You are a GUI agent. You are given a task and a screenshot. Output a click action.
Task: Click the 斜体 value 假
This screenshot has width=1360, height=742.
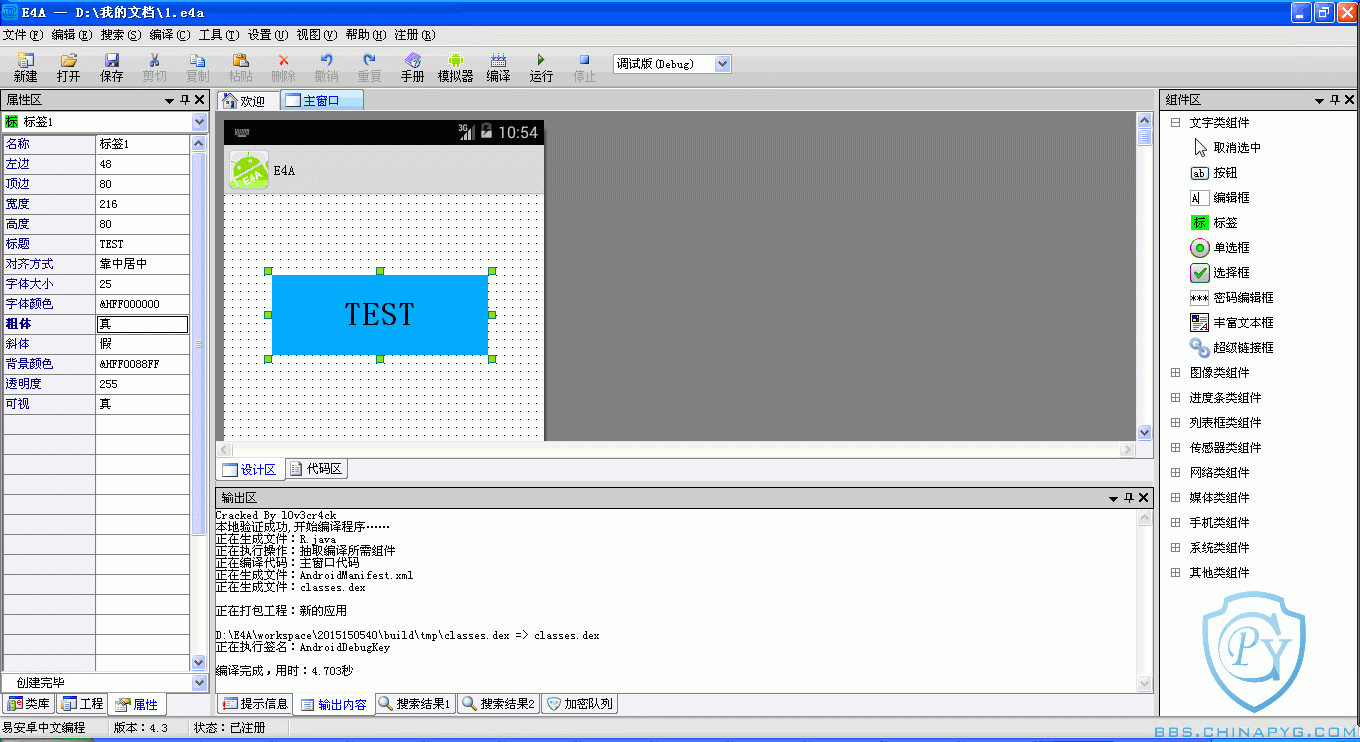(142, 344)
